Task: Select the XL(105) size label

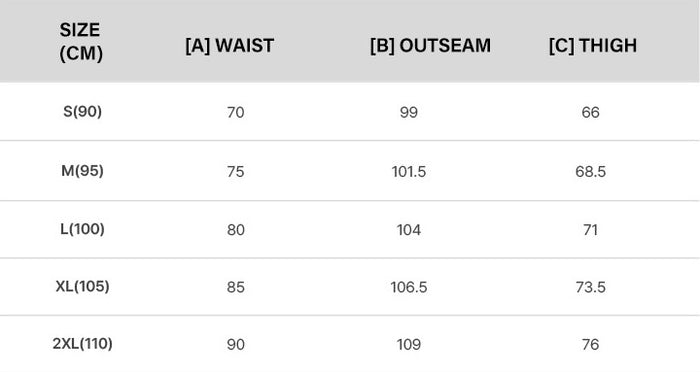Action: (x=83, y=286)
